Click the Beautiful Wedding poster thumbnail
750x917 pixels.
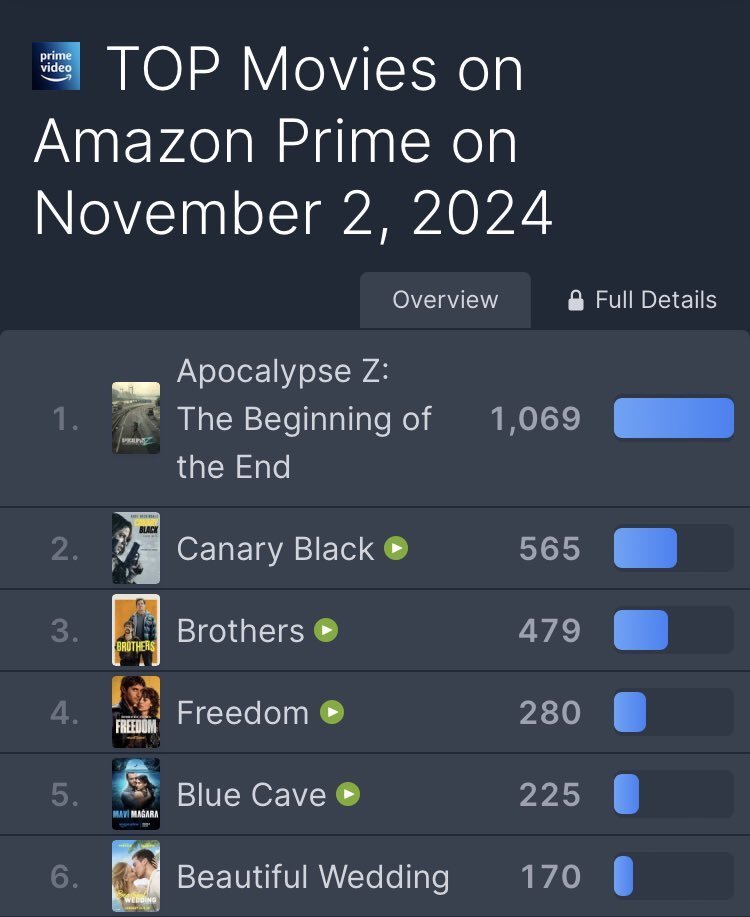coord(136,876)
